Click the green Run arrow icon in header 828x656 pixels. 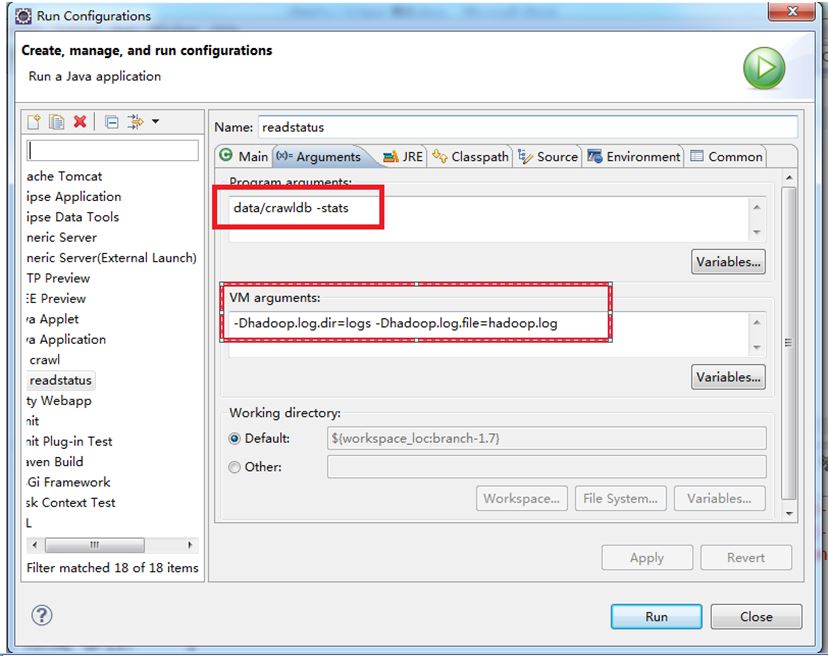coord(764,68)
